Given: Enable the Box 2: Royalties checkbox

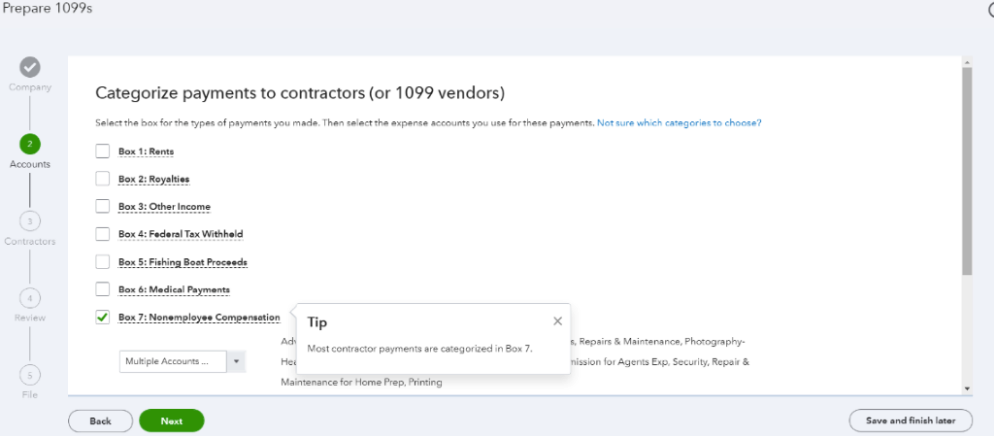Looking at the screenshot, I should pyautogui.click(x=102, y=178).
